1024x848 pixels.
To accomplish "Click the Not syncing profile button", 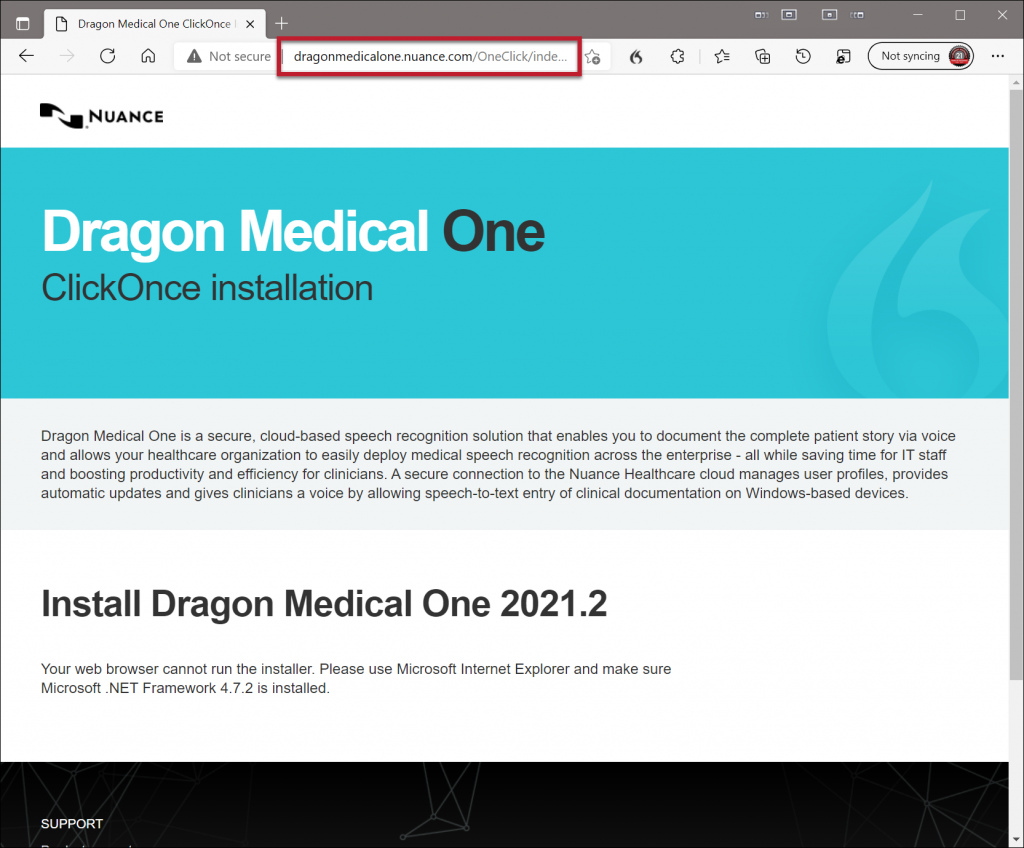I will (x=921, y=56).
